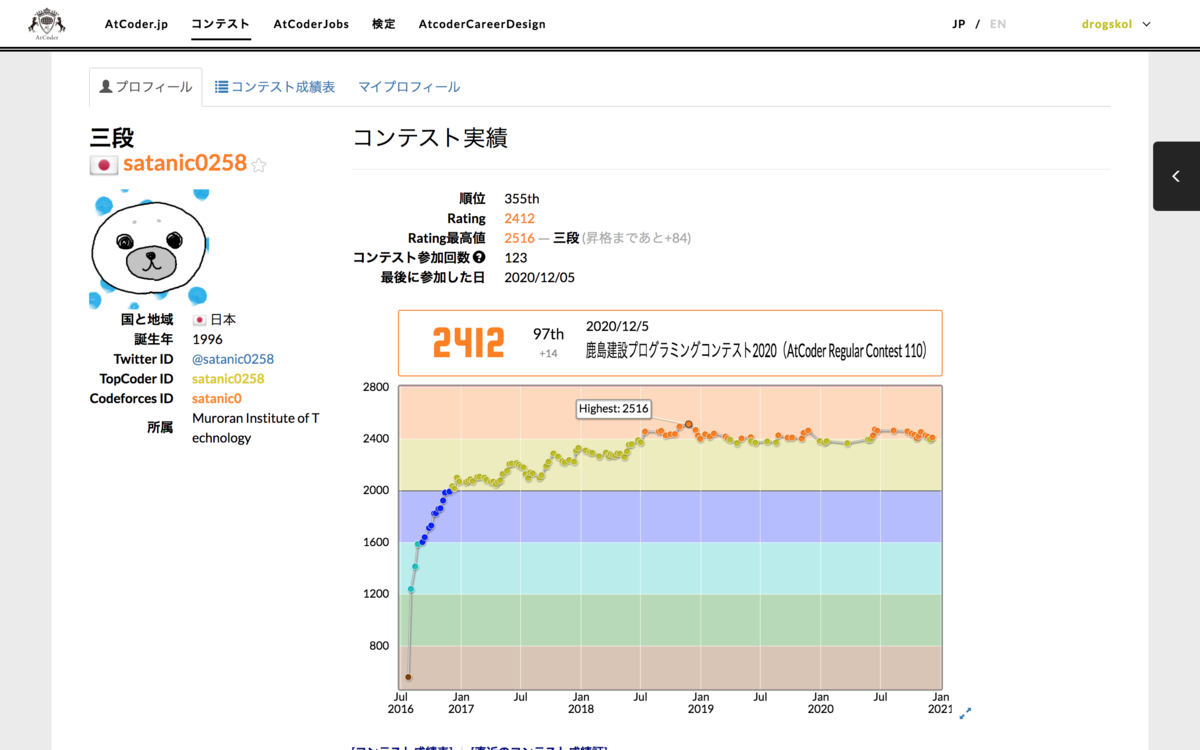This screenshot has height=750, width=1200.
Task: Select the プロフィール tab
Action: tap(146, 87)
